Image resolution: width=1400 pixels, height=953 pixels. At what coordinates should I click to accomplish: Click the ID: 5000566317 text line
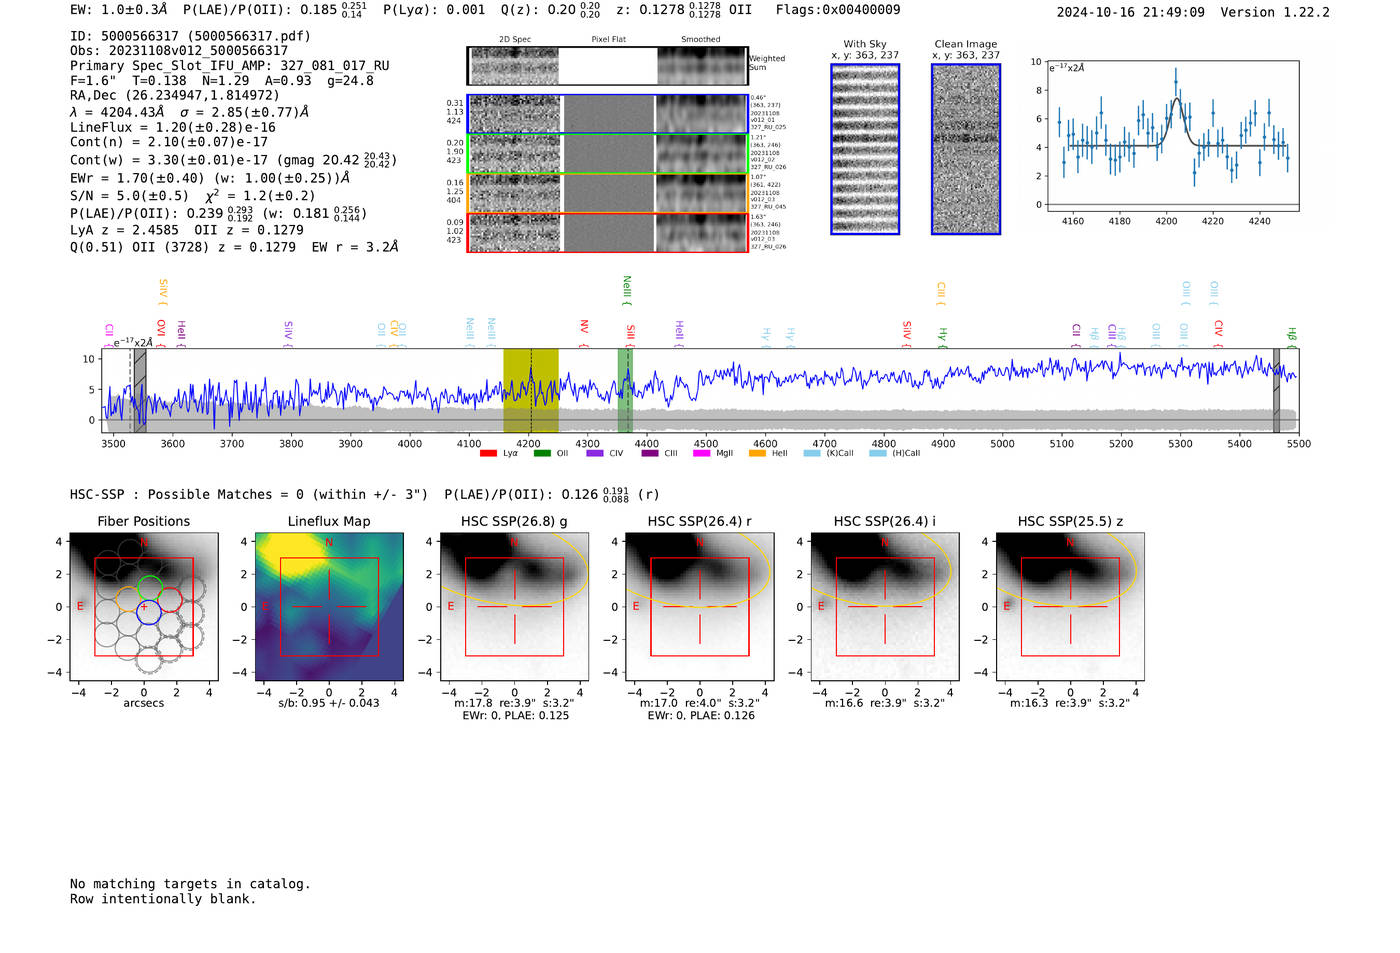pos(190,36)
